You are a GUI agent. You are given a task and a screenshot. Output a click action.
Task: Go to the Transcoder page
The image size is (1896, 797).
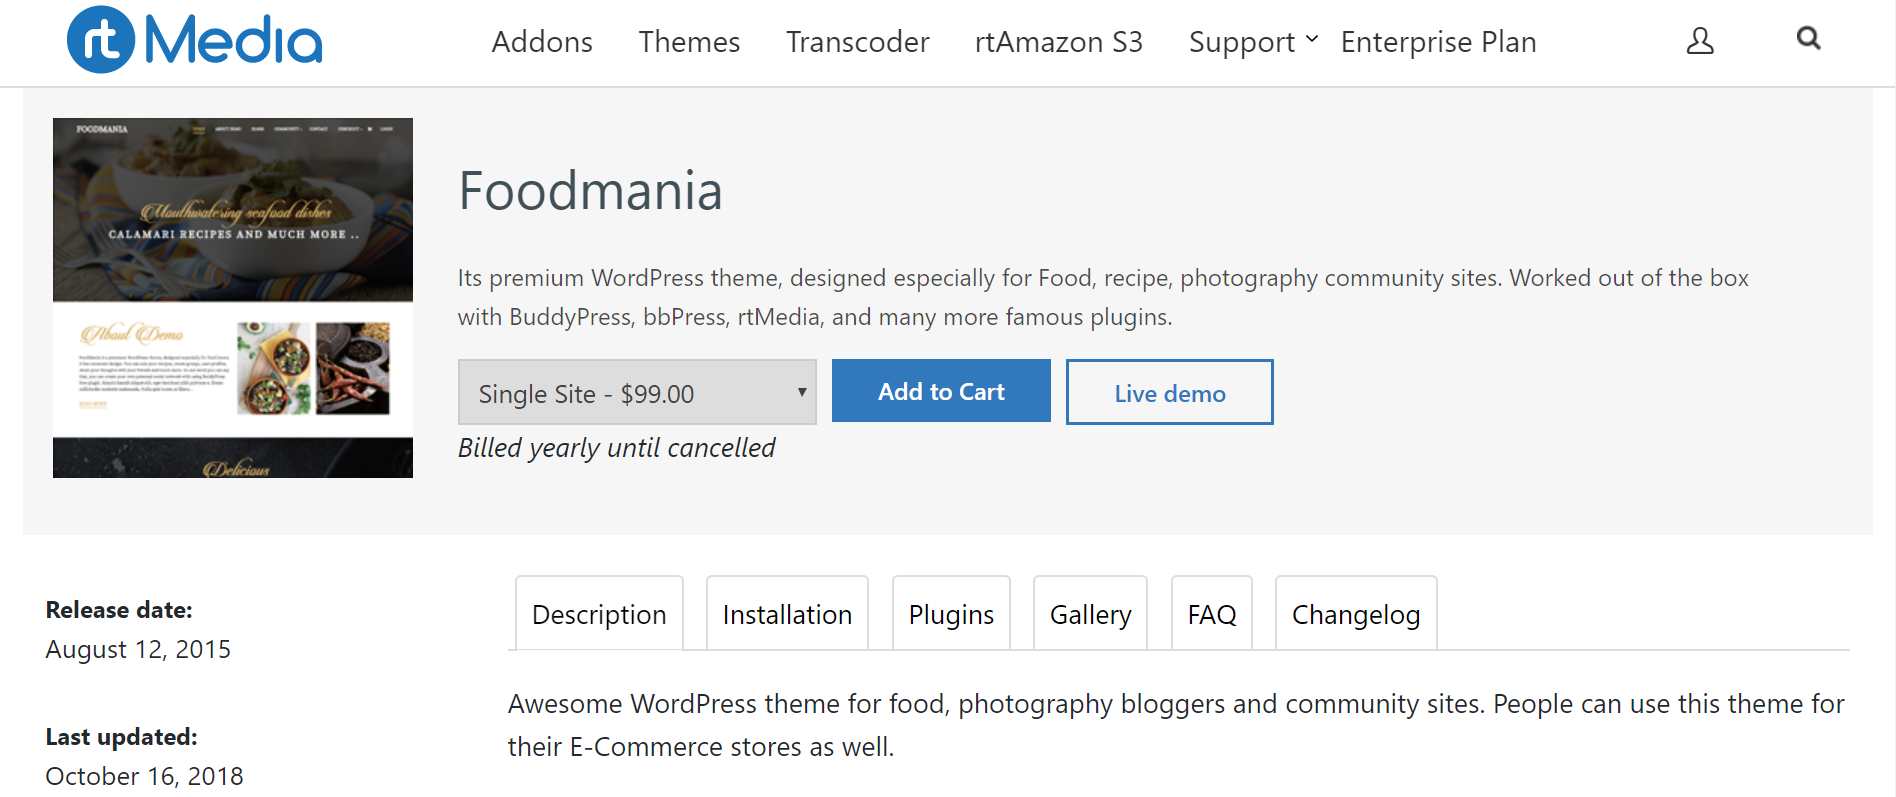click(857, 42)
